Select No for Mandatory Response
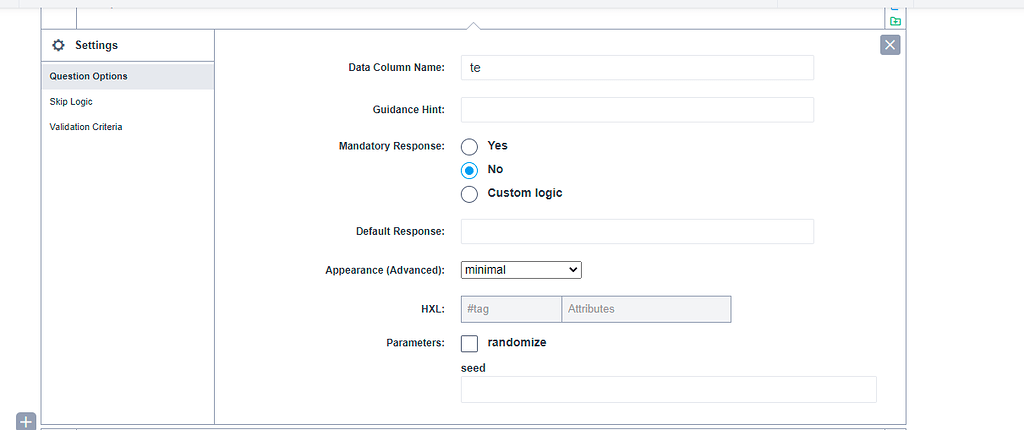Viewport: 1024px width, 430px height. tap(469, 170)
